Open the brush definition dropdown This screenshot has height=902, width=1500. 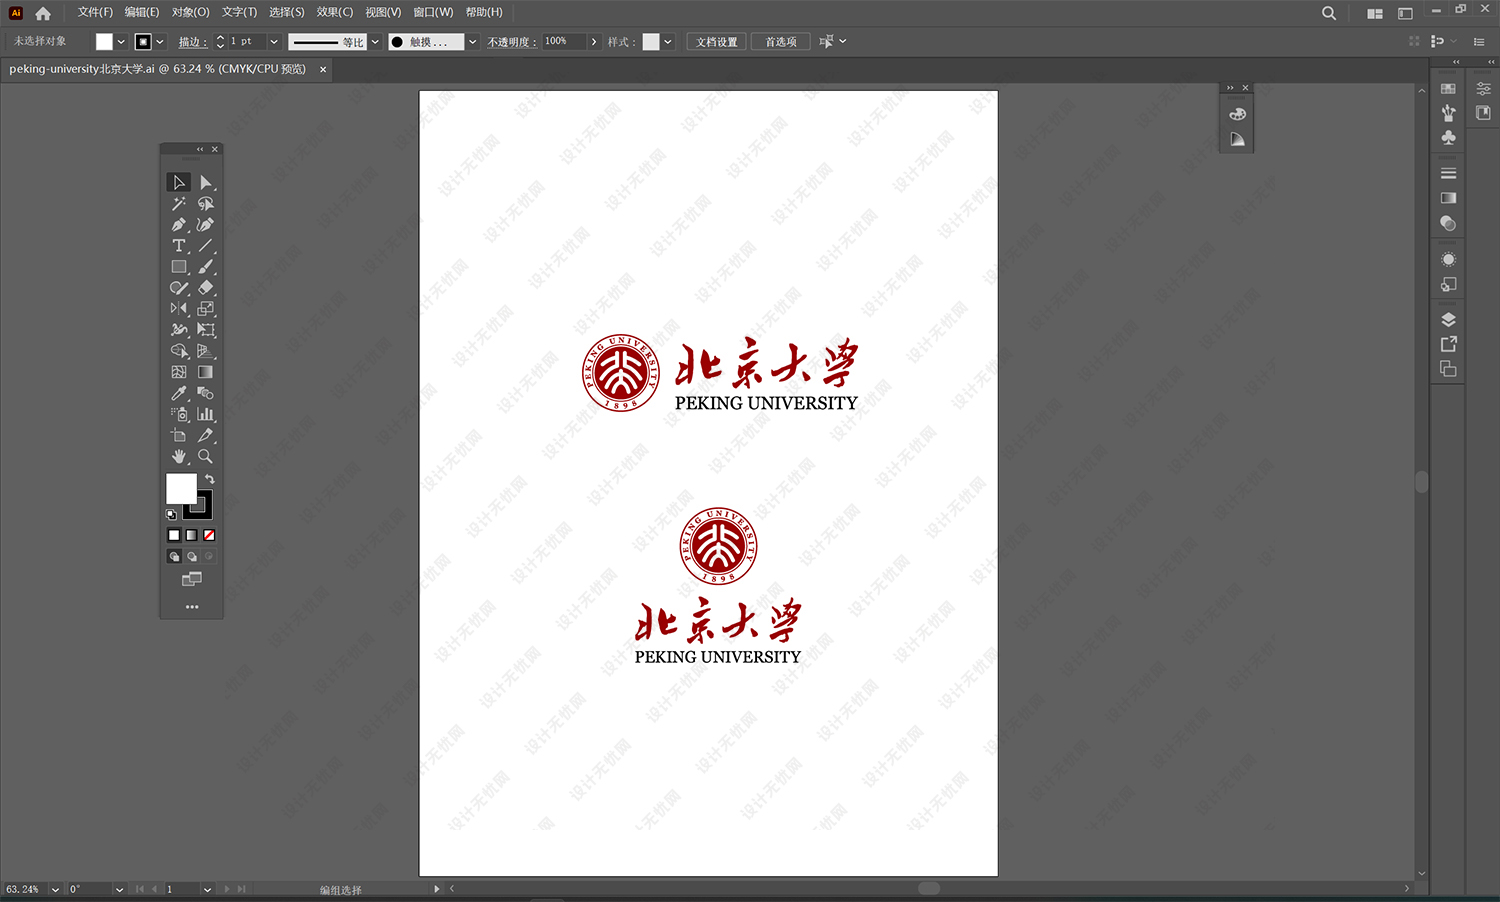[472, 42]
